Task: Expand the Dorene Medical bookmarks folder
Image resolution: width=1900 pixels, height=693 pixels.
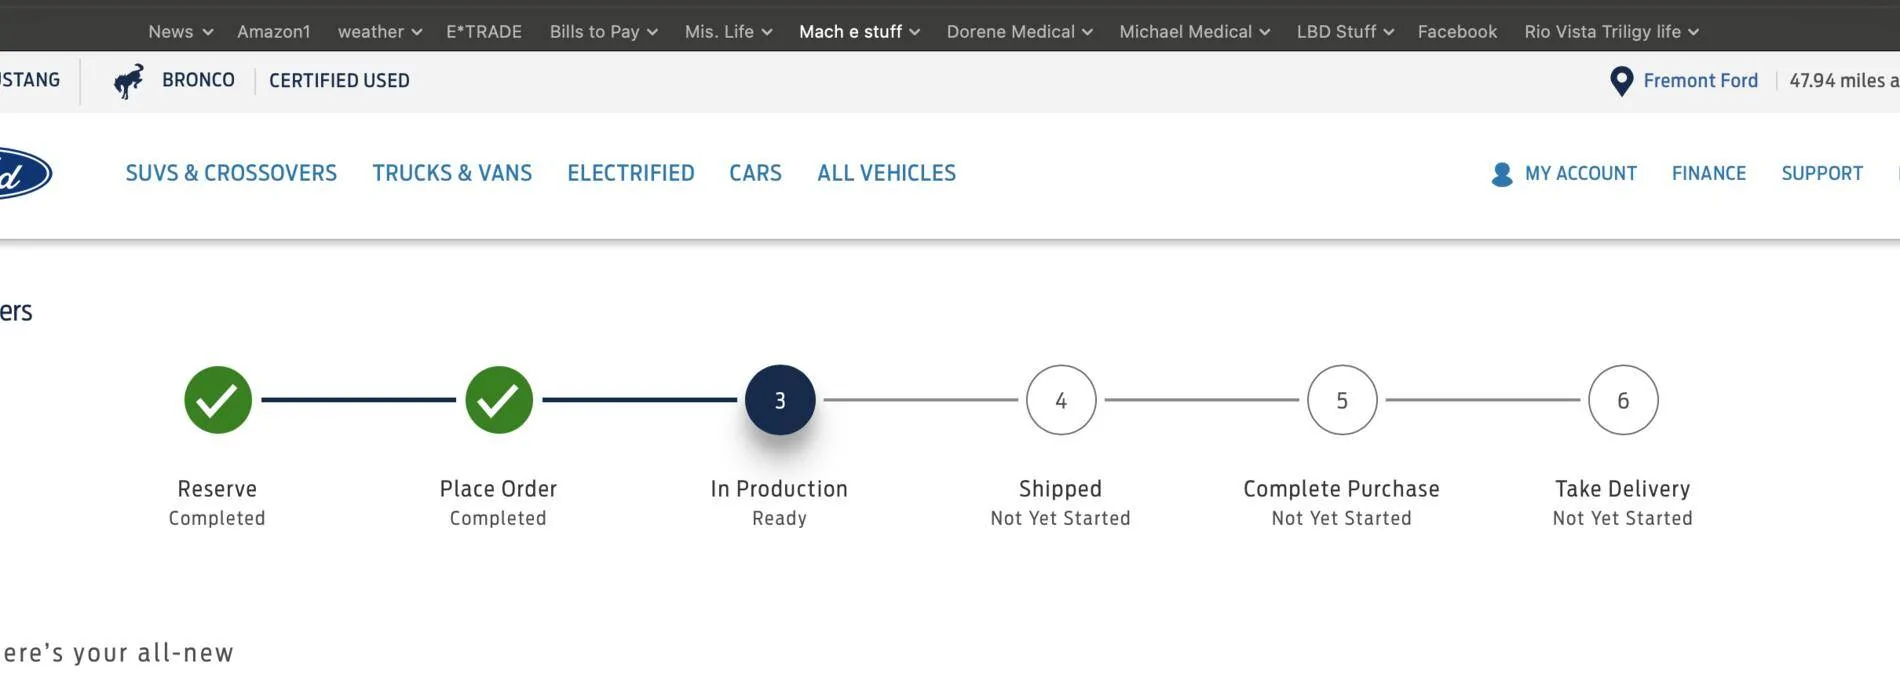Action: [1020, 32]
